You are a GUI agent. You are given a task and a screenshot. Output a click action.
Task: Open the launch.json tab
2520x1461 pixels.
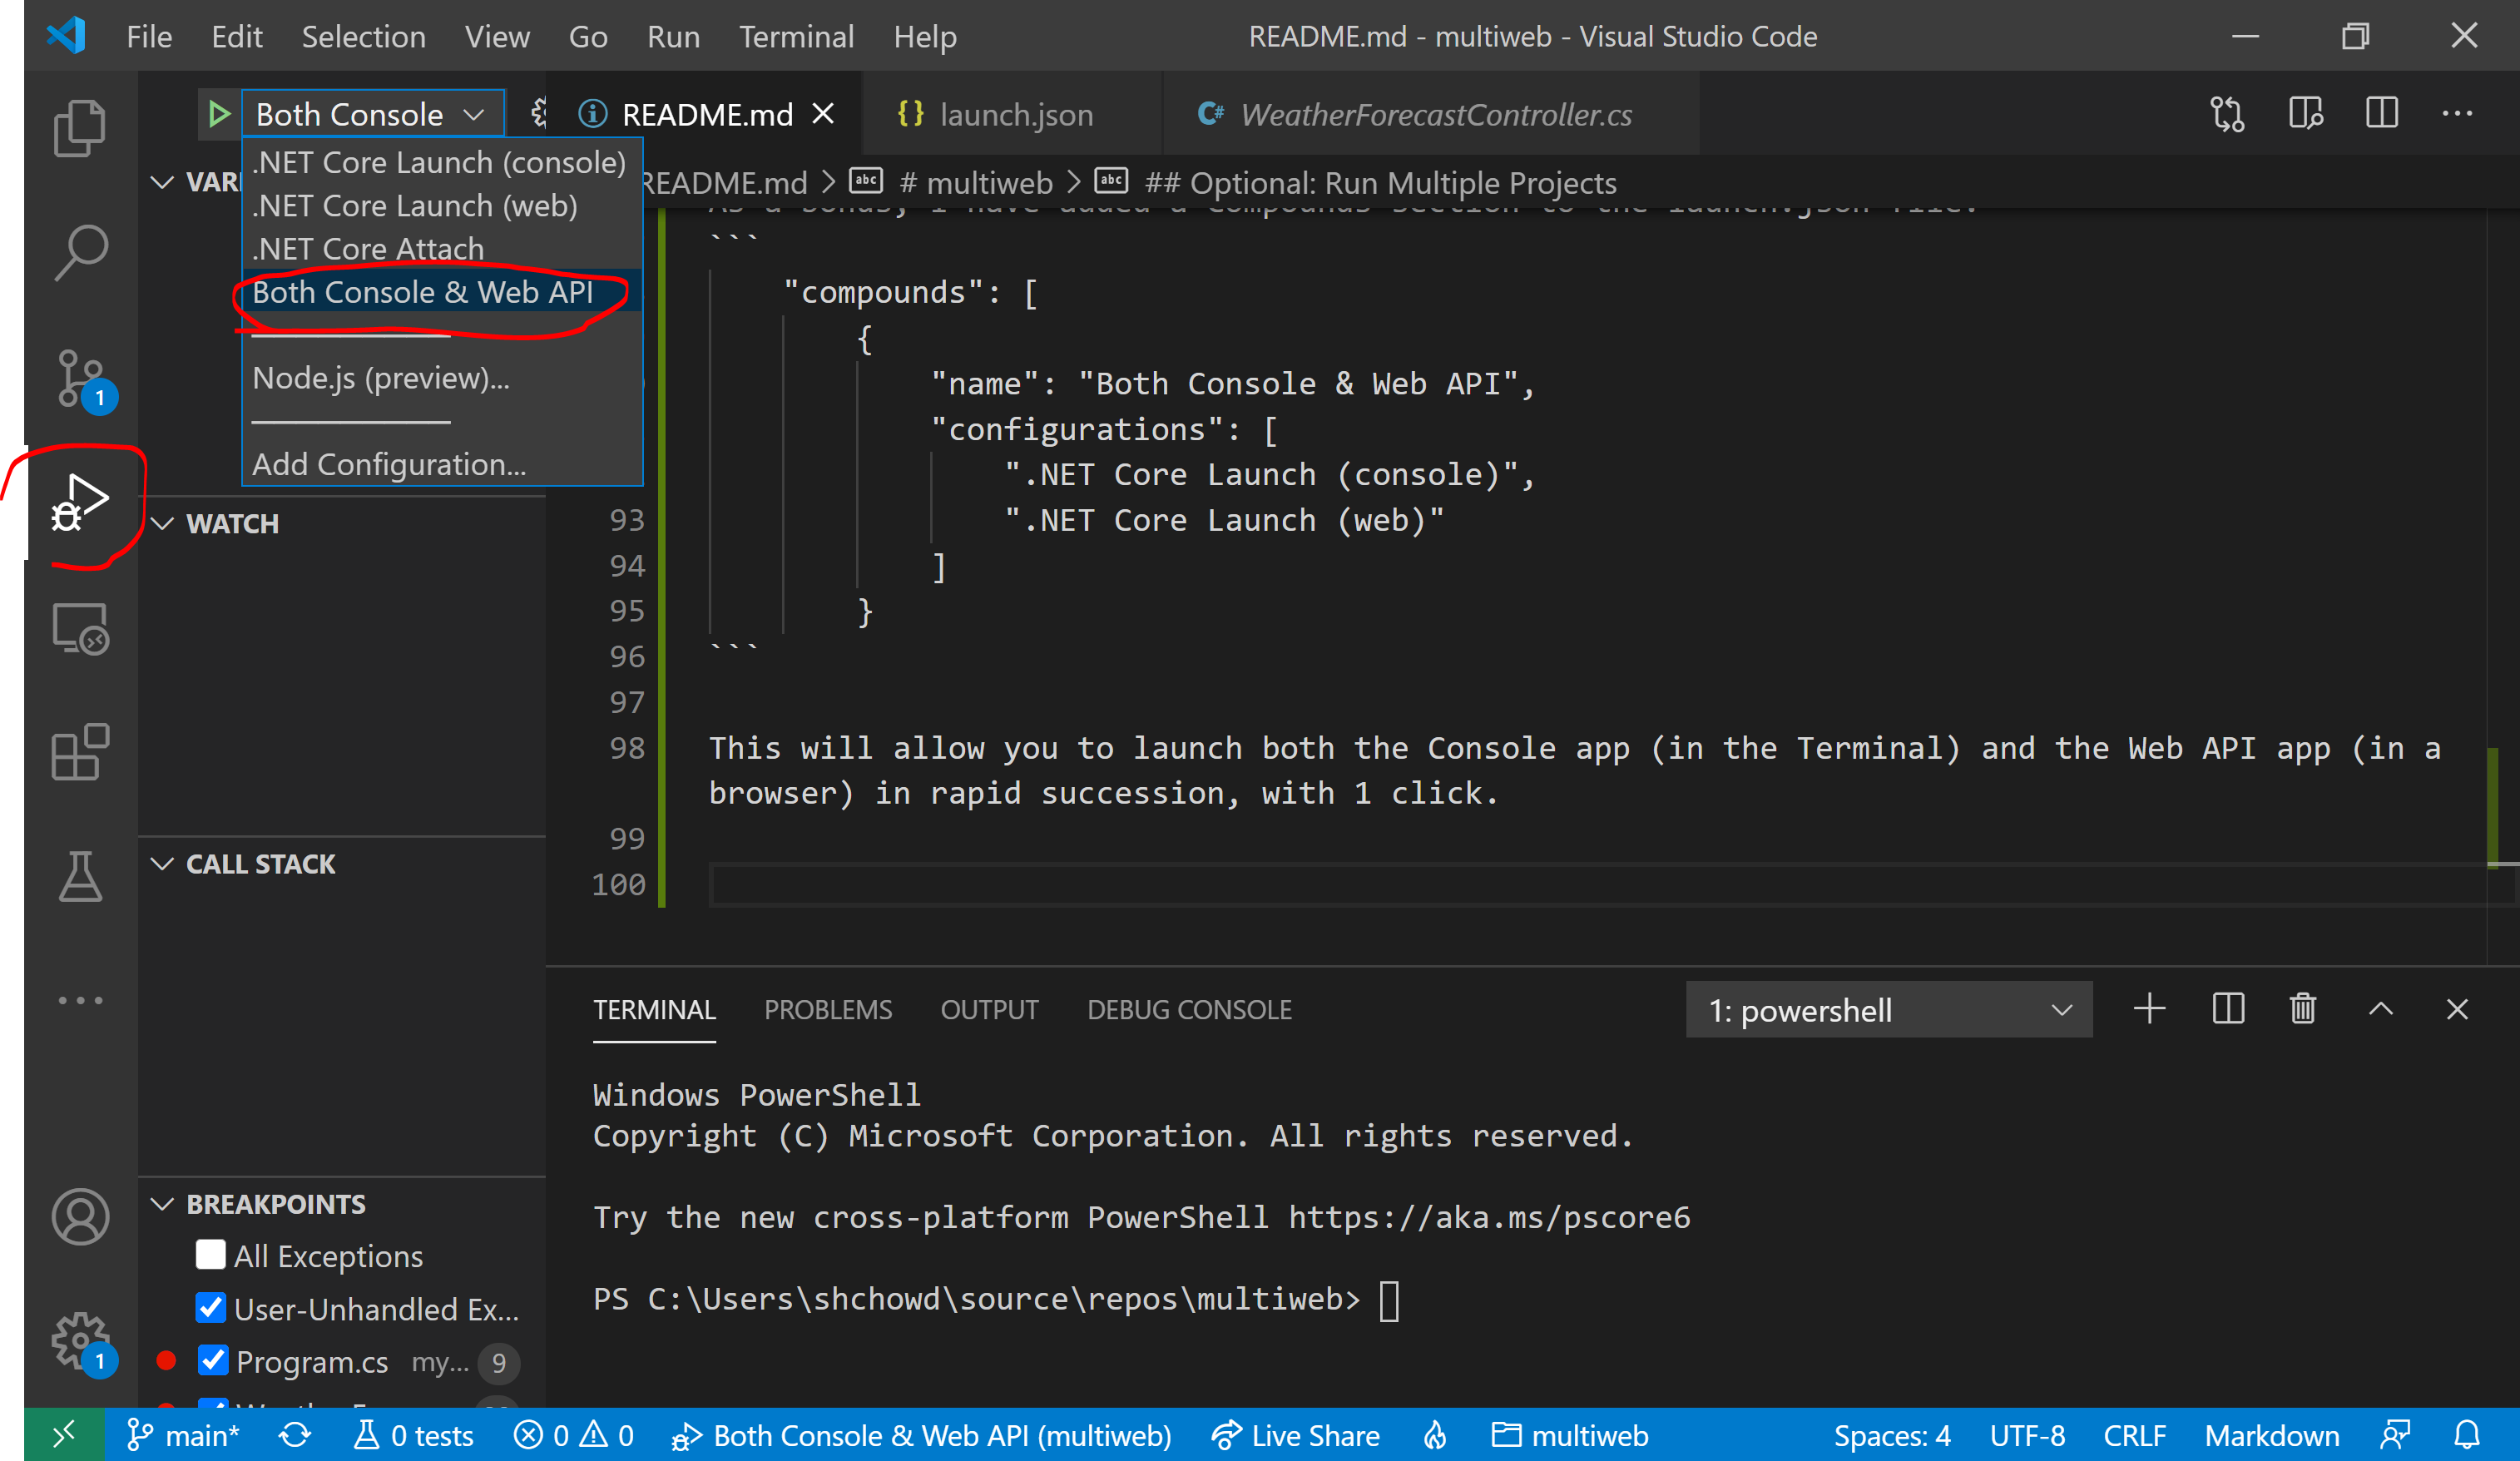point(1014,113)
